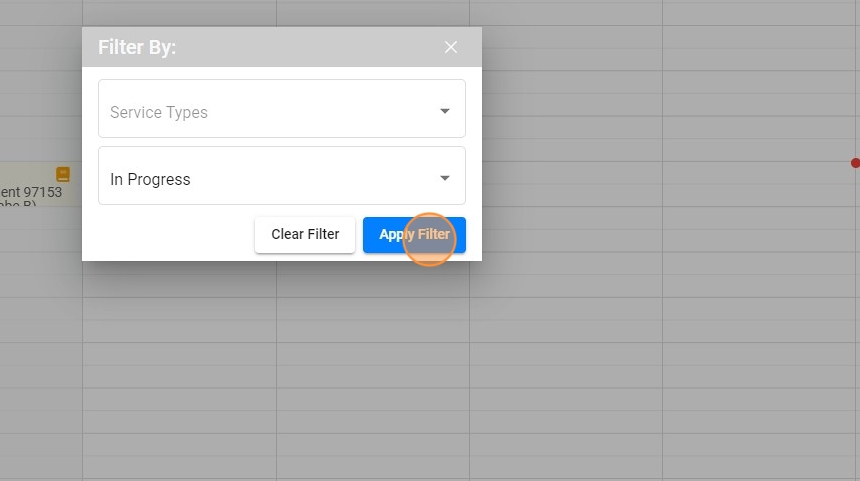Expand the In Progress dropdown arrow

(445, 178)
